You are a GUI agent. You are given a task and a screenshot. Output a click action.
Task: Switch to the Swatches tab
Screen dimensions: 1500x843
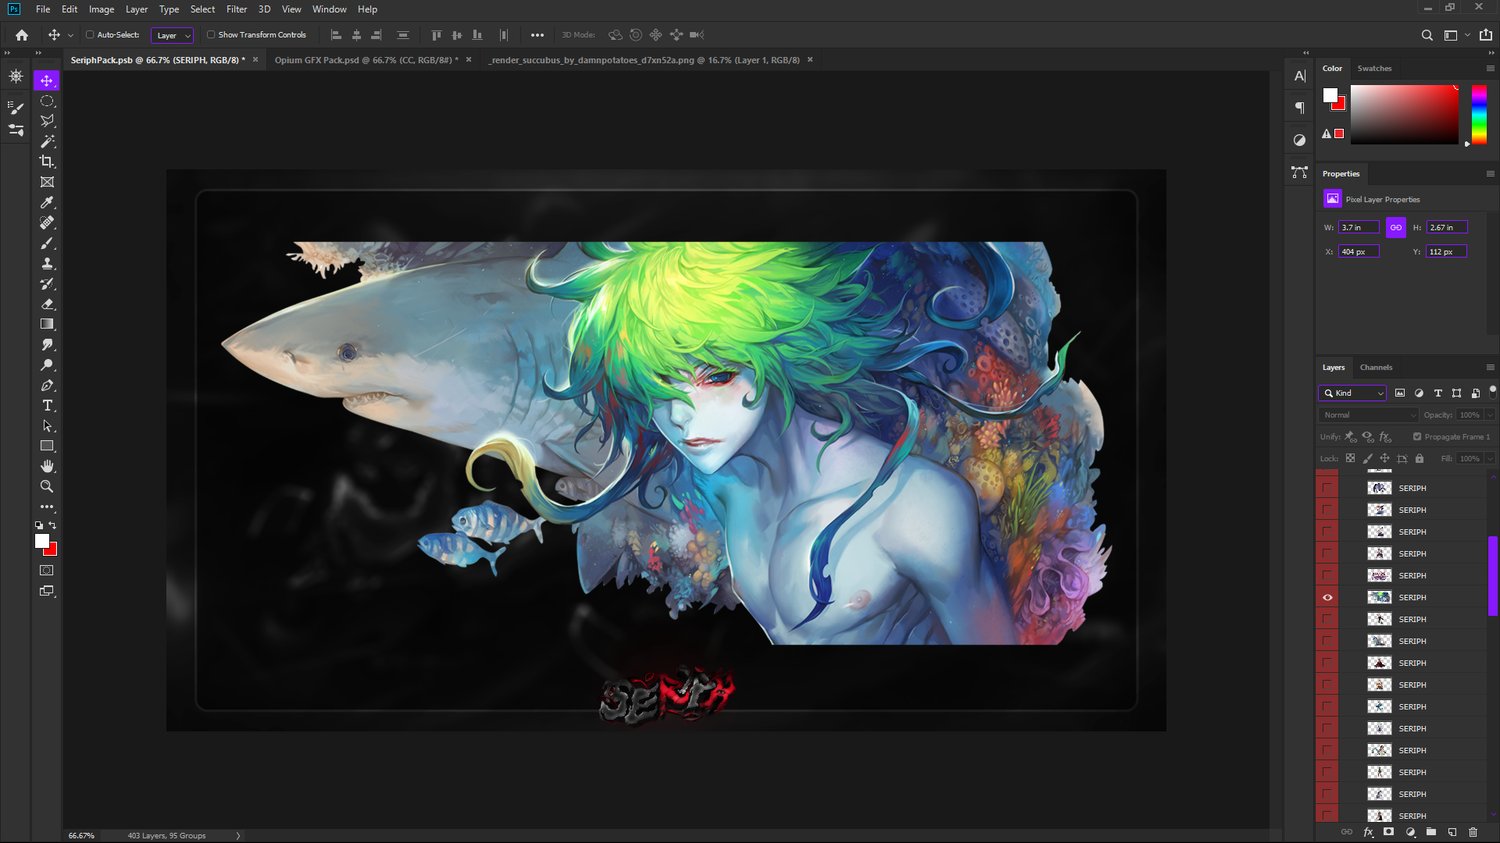click(1374, 68)
